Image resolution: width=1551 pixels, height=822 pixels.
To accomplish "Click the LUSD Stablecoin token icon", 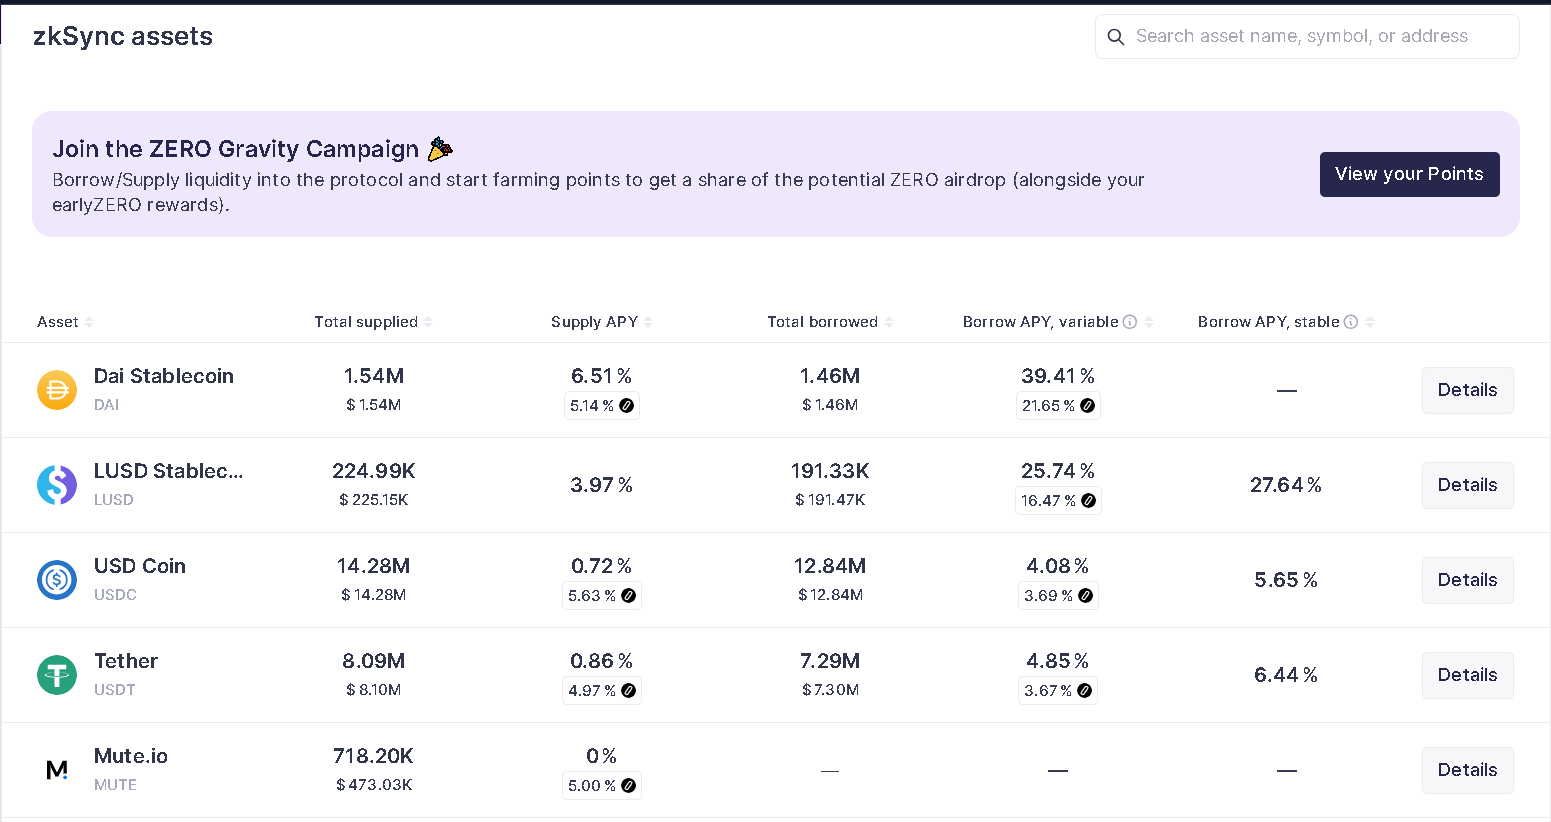I will pos(57,485).
